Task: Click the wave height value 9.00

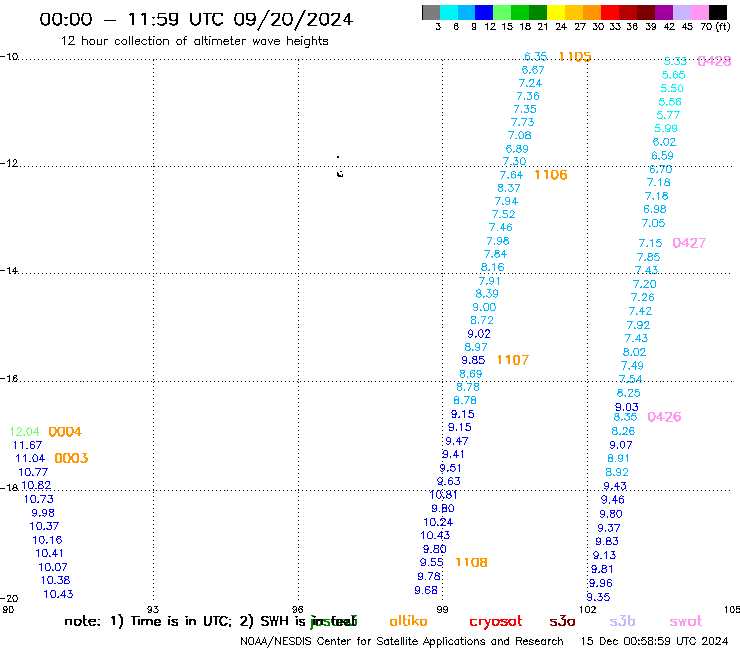Action: 484,307
